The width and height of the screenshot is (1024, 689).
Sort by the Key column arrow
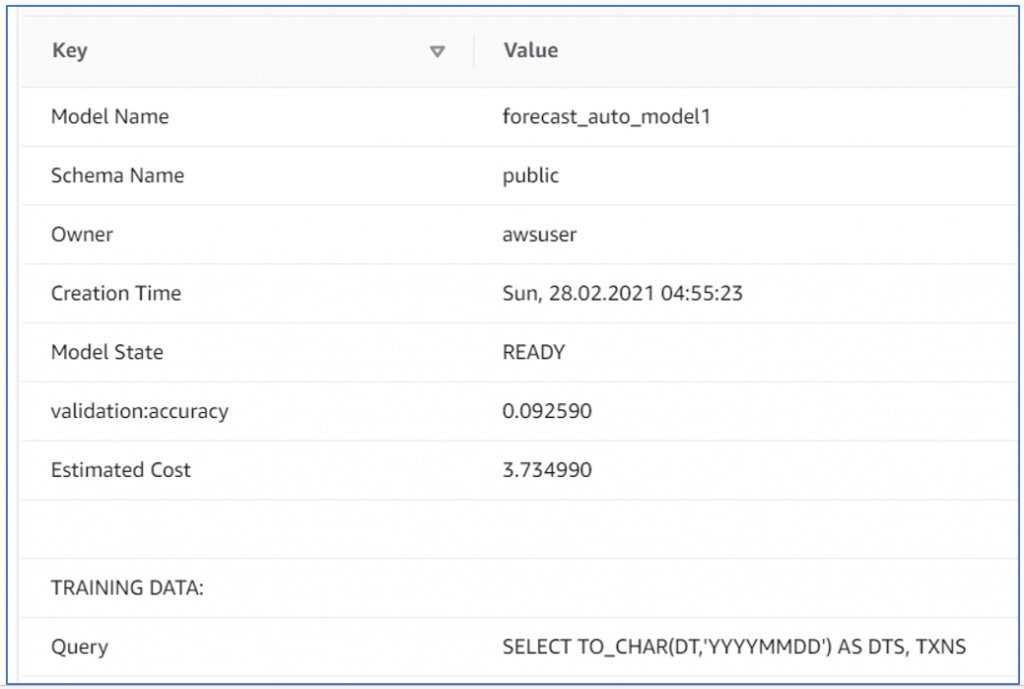click(x=437, y=51)
